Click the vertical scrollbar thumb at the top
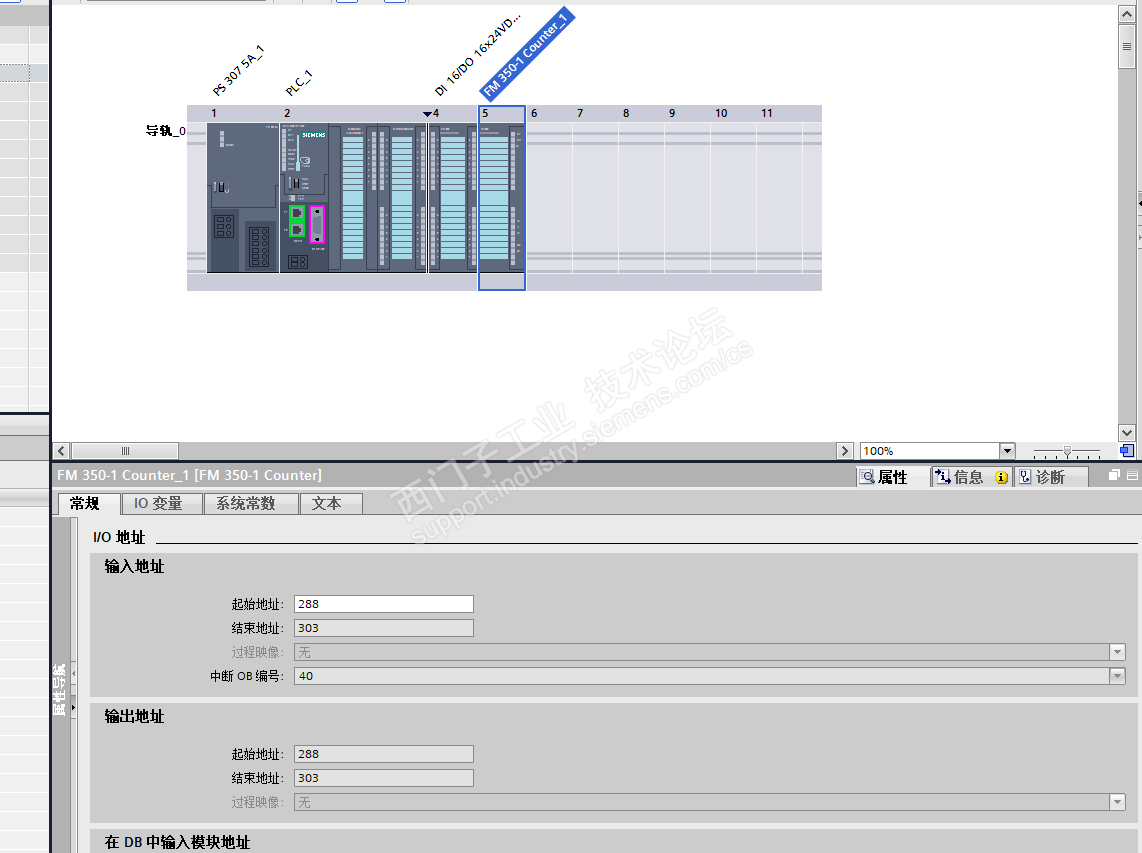The image size is (1142, 853). point(1127,46)
